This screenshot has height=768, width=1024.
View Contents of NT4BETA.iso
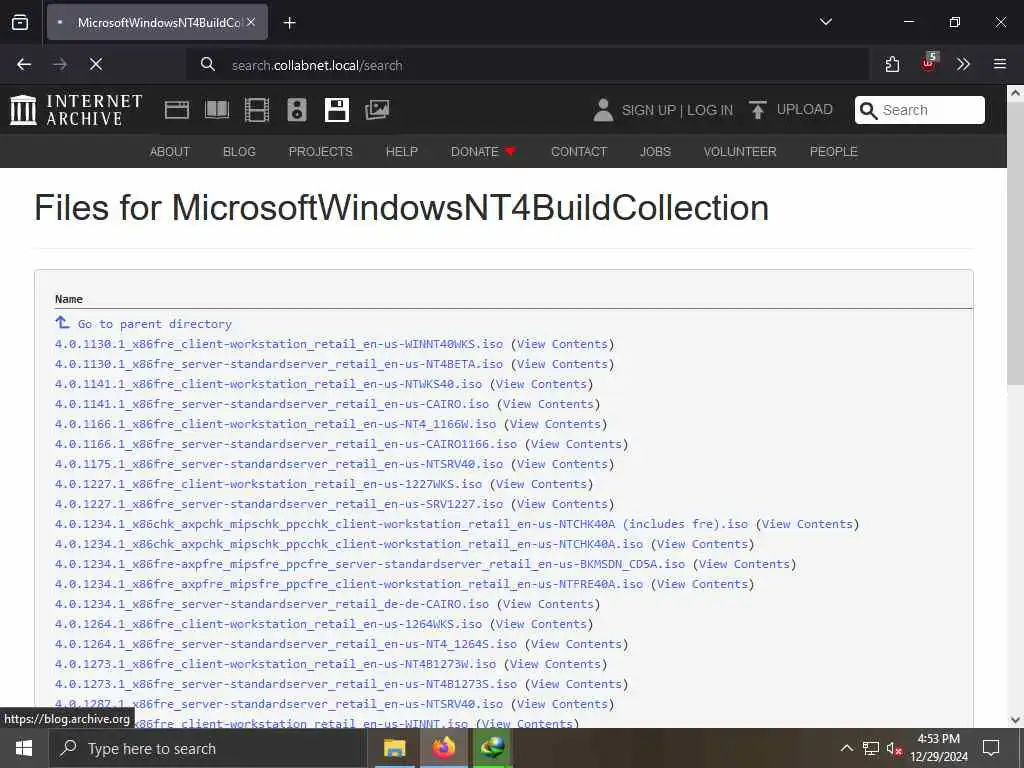coord(562,364)
